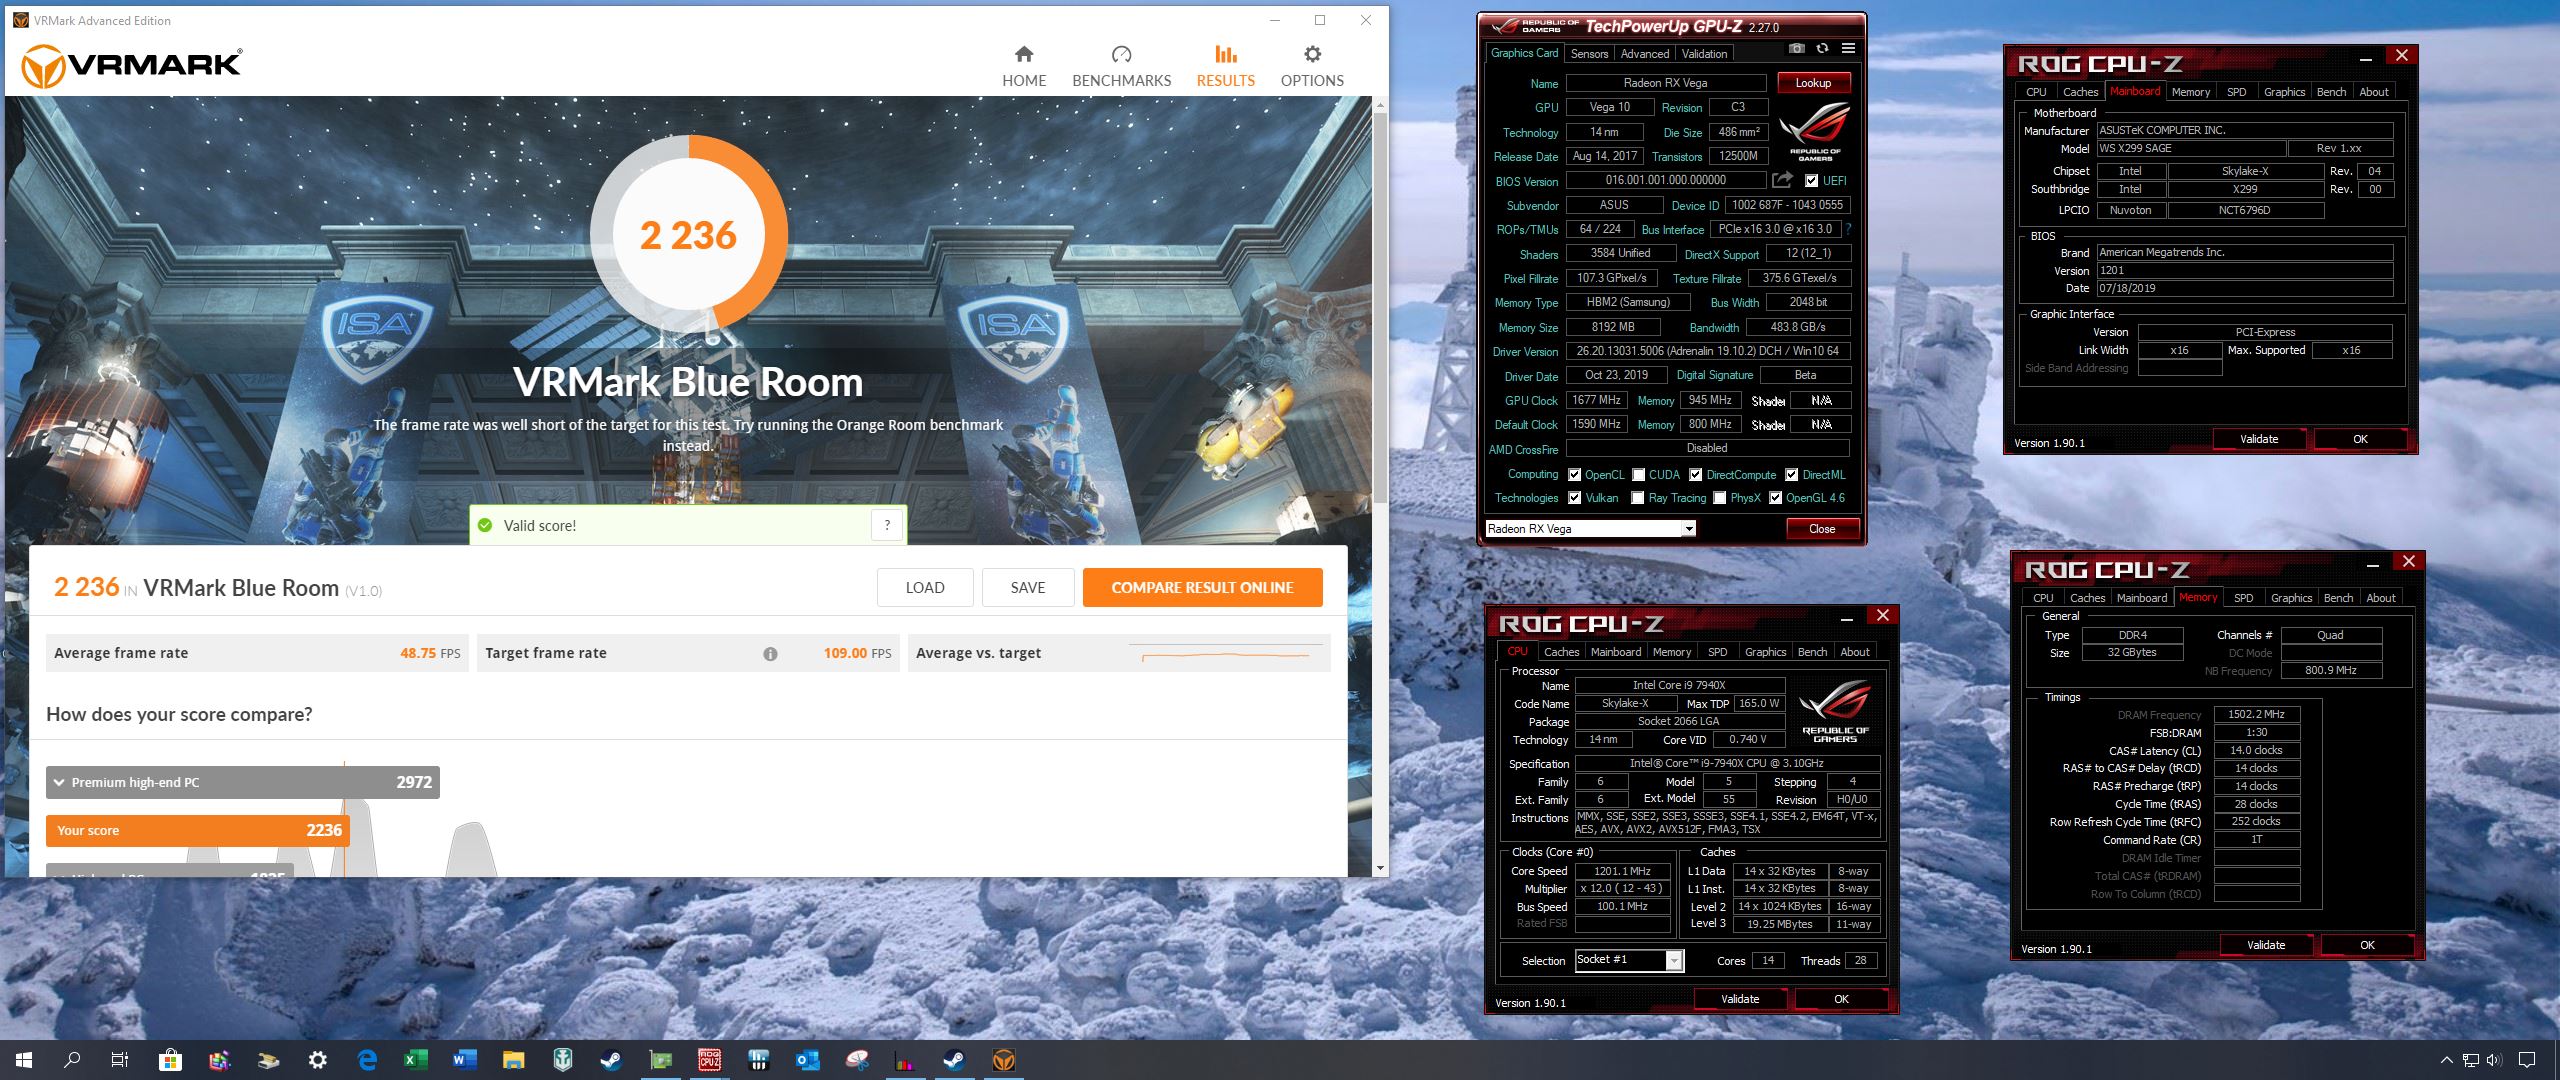Open the GPU-Z hamburger menu
2560x1080 pixels.
click(1848, 49)
